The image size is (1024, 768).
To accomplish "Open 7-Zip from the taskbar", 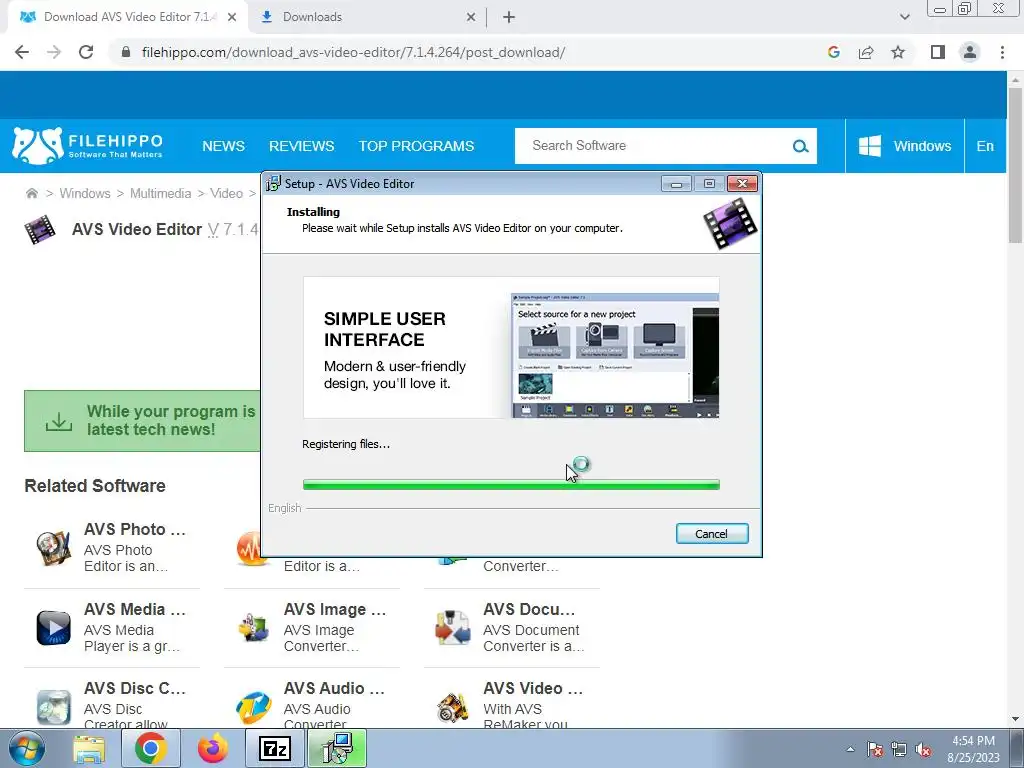I will click(x=274, y=749).
